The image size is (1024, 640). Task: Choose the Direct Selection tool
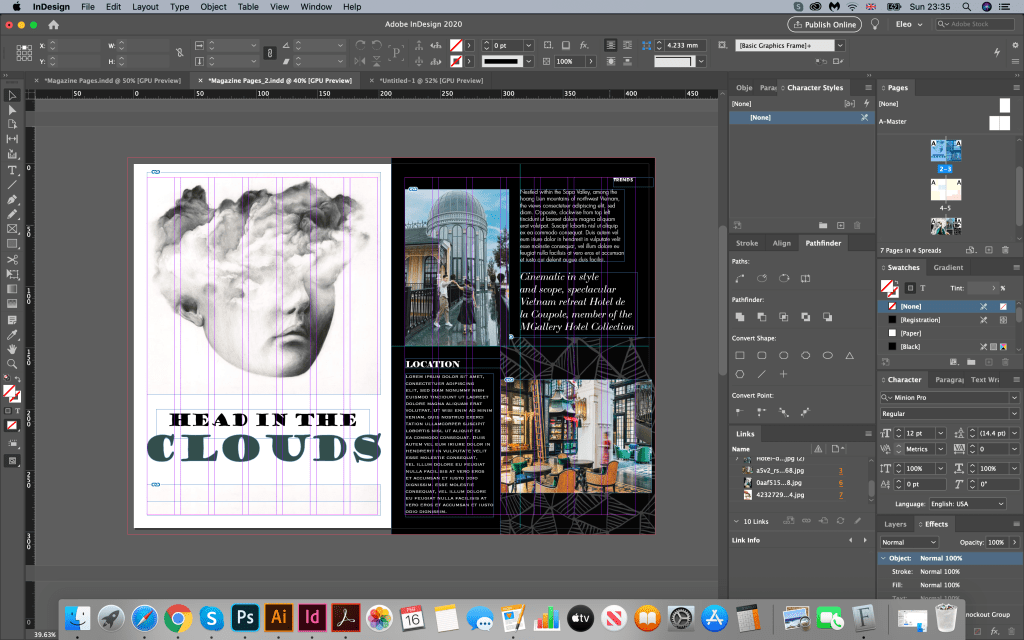[x=12, y=110]
